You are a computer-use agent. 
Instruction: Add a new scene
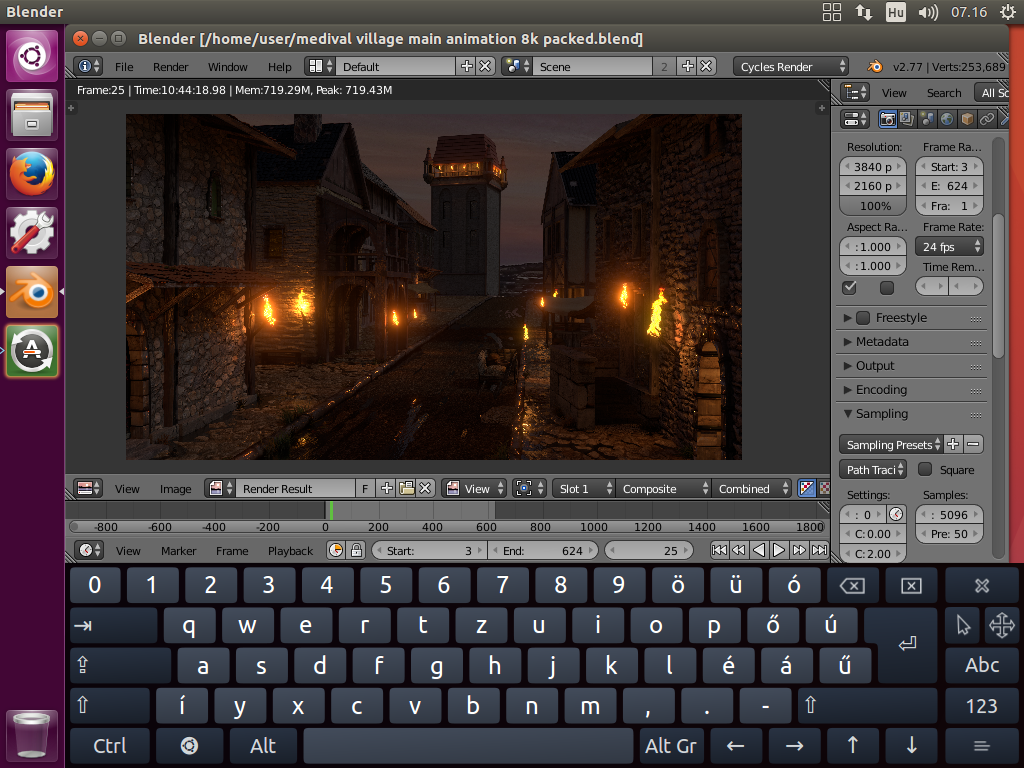pyautogui.click(x=688, y=67)
